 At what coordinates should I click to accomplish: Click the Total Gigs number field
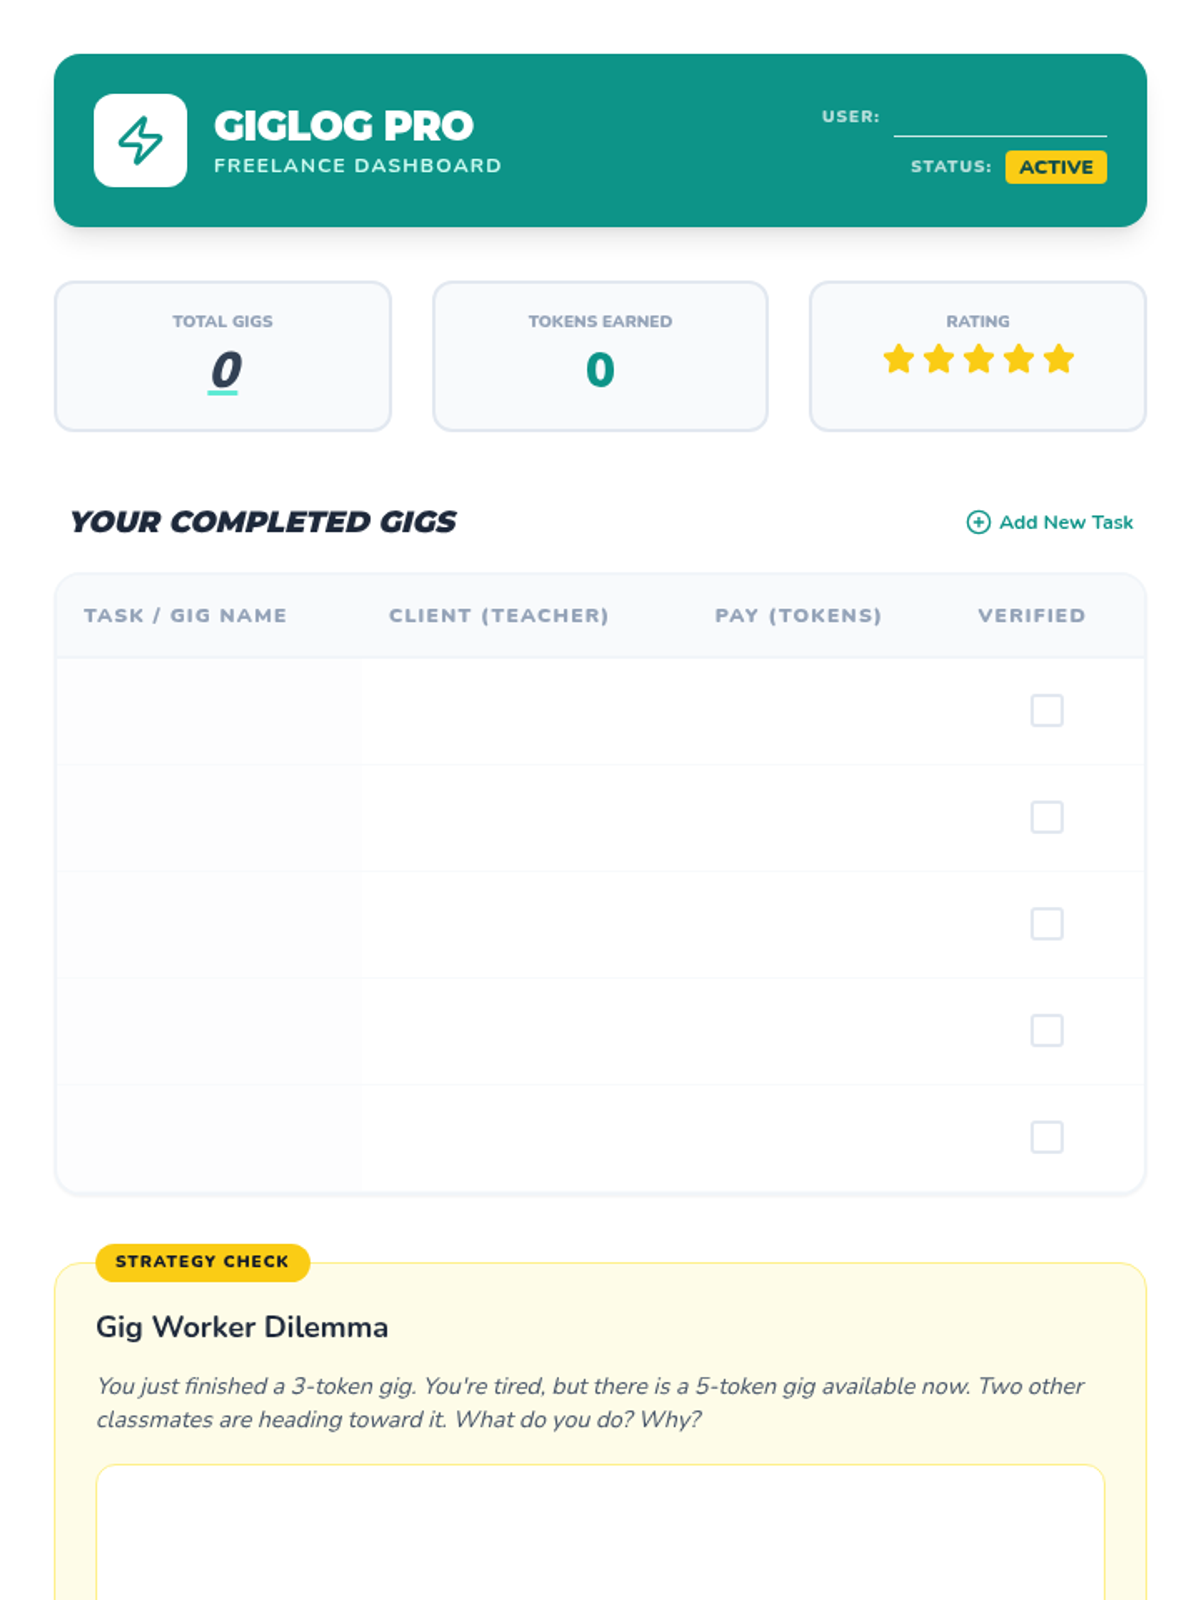tap(223, 370)
